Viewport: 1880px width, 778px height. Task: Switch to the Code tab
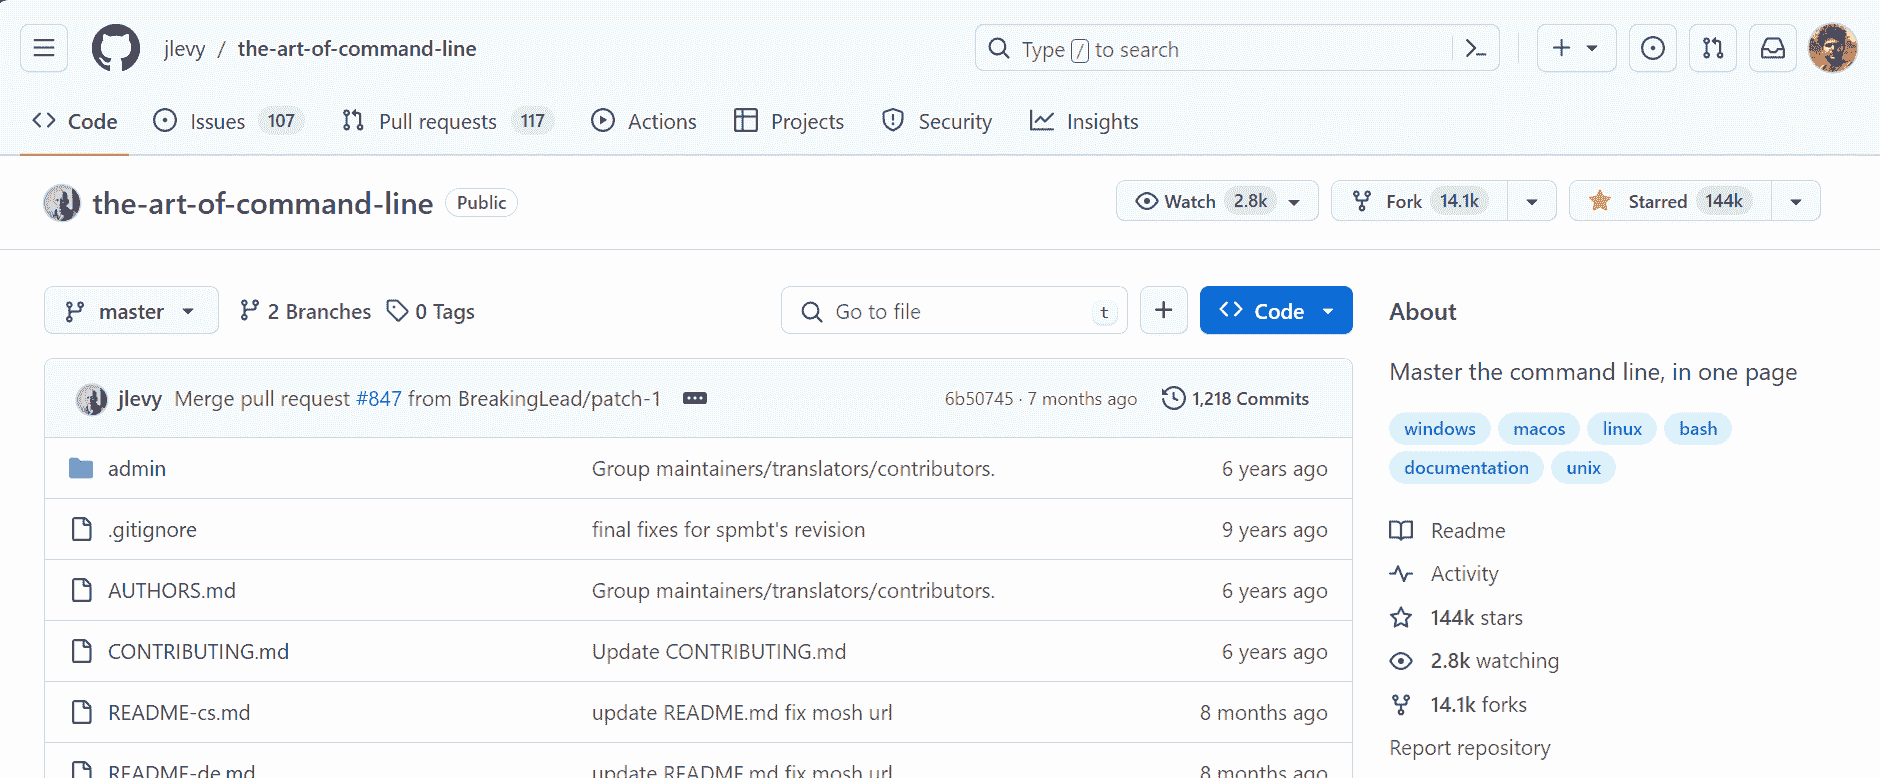75,121
